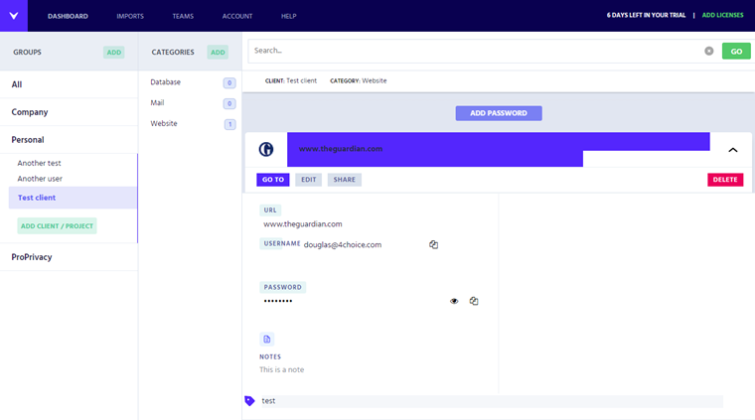This screenshot has height=420, width=755.
Task: Click the Mail count badge
Action: [x=230, y=104]
